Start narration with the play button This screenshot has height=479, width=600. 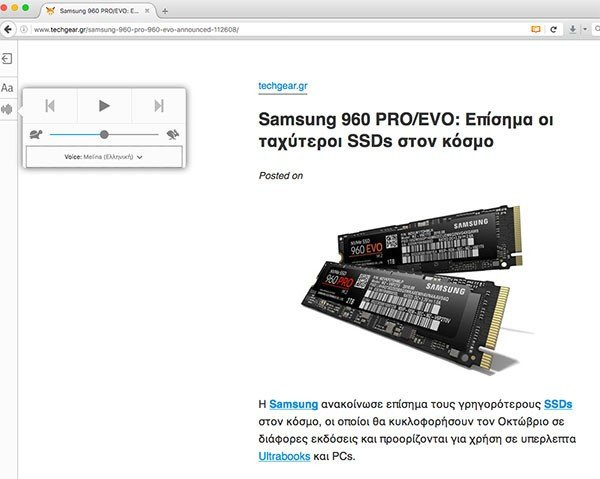click(104, 106)
